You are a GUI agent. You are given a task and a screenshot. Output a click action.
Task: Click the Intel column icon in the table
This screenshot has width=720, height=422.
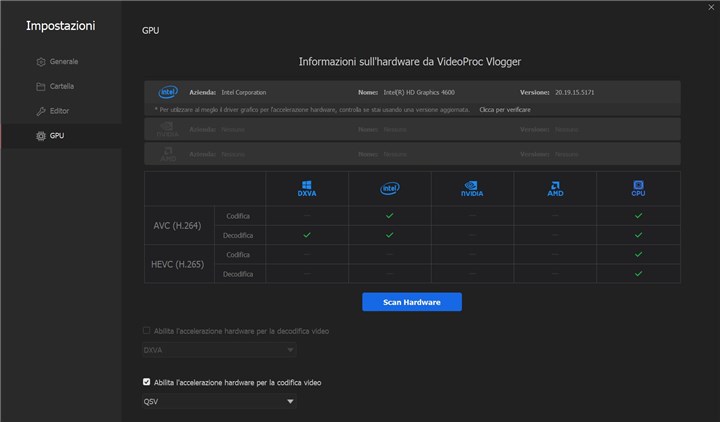click(x=389, y=188)
